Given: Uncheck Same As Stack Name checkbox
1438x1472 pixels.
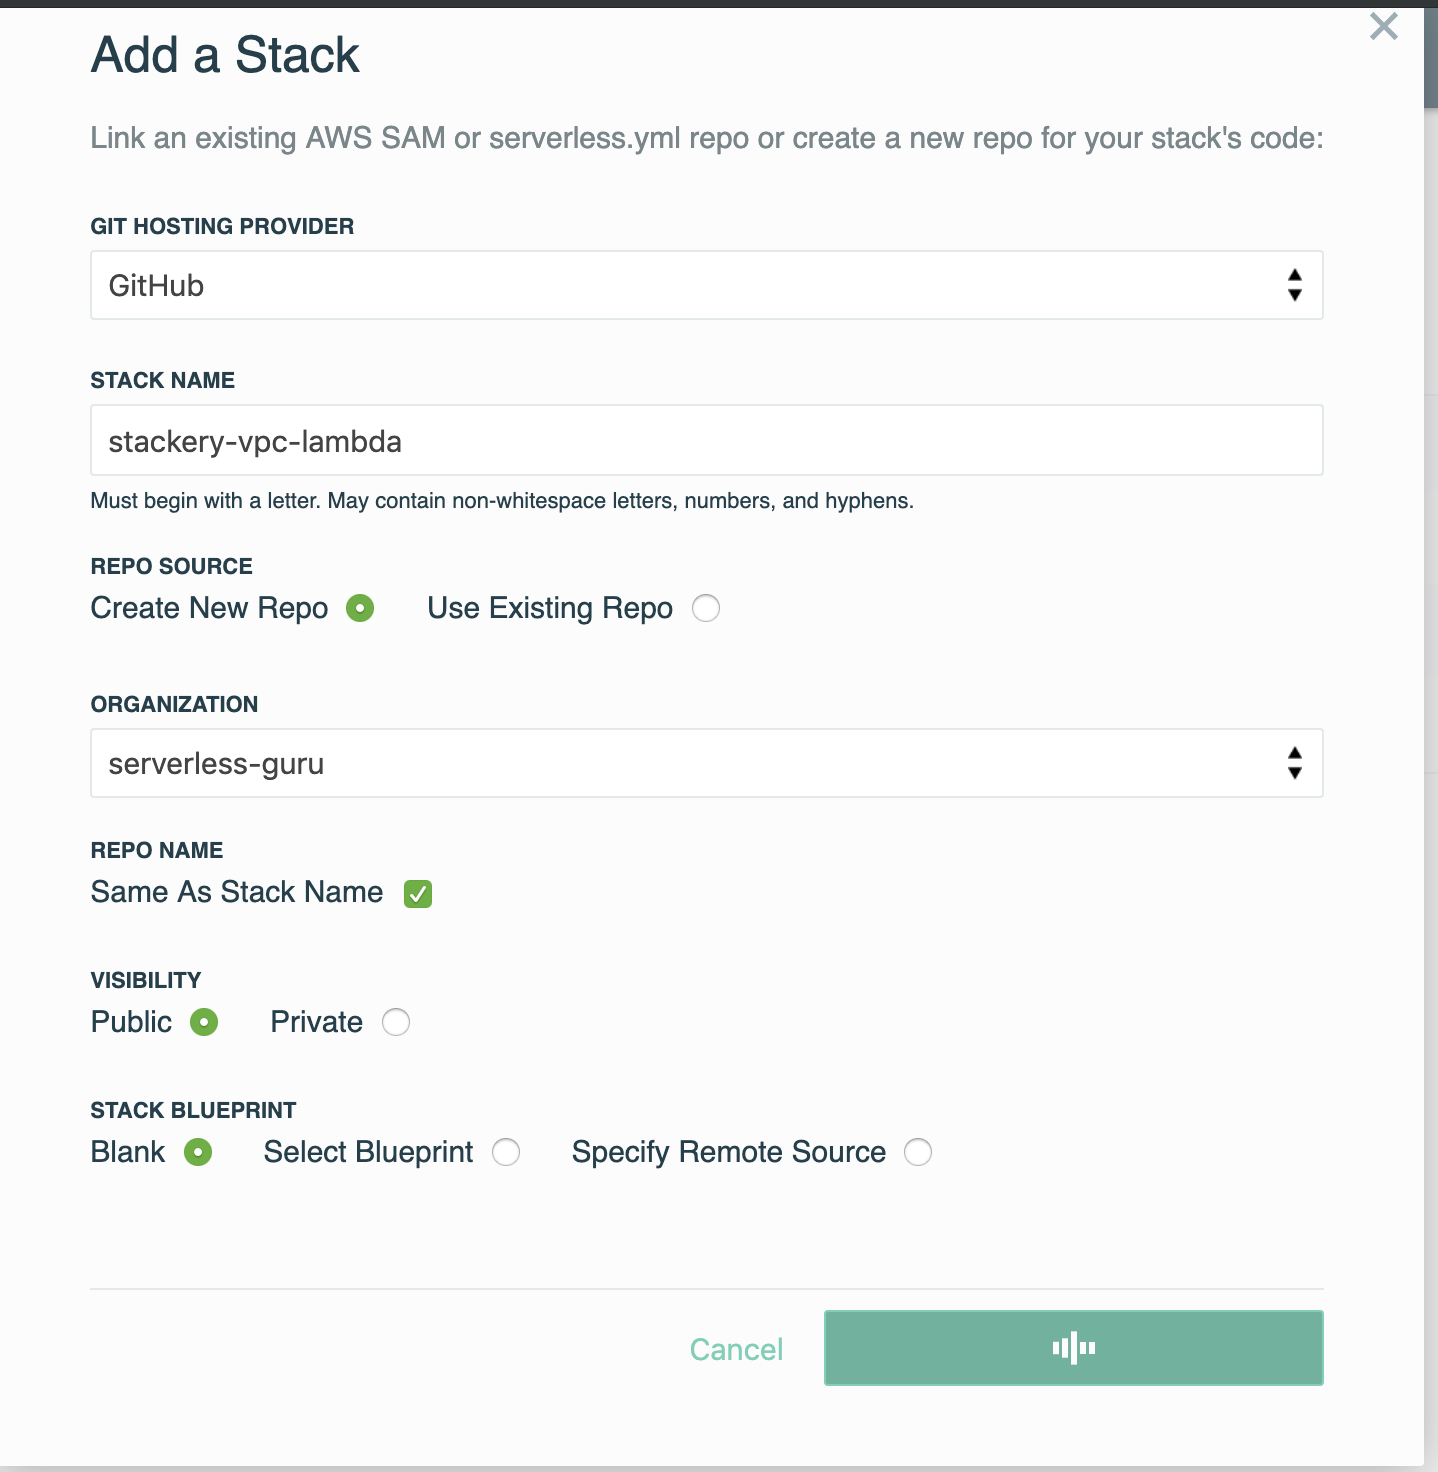Looking at the screenshot, I should pyautogui.click(x=418, y=893).
